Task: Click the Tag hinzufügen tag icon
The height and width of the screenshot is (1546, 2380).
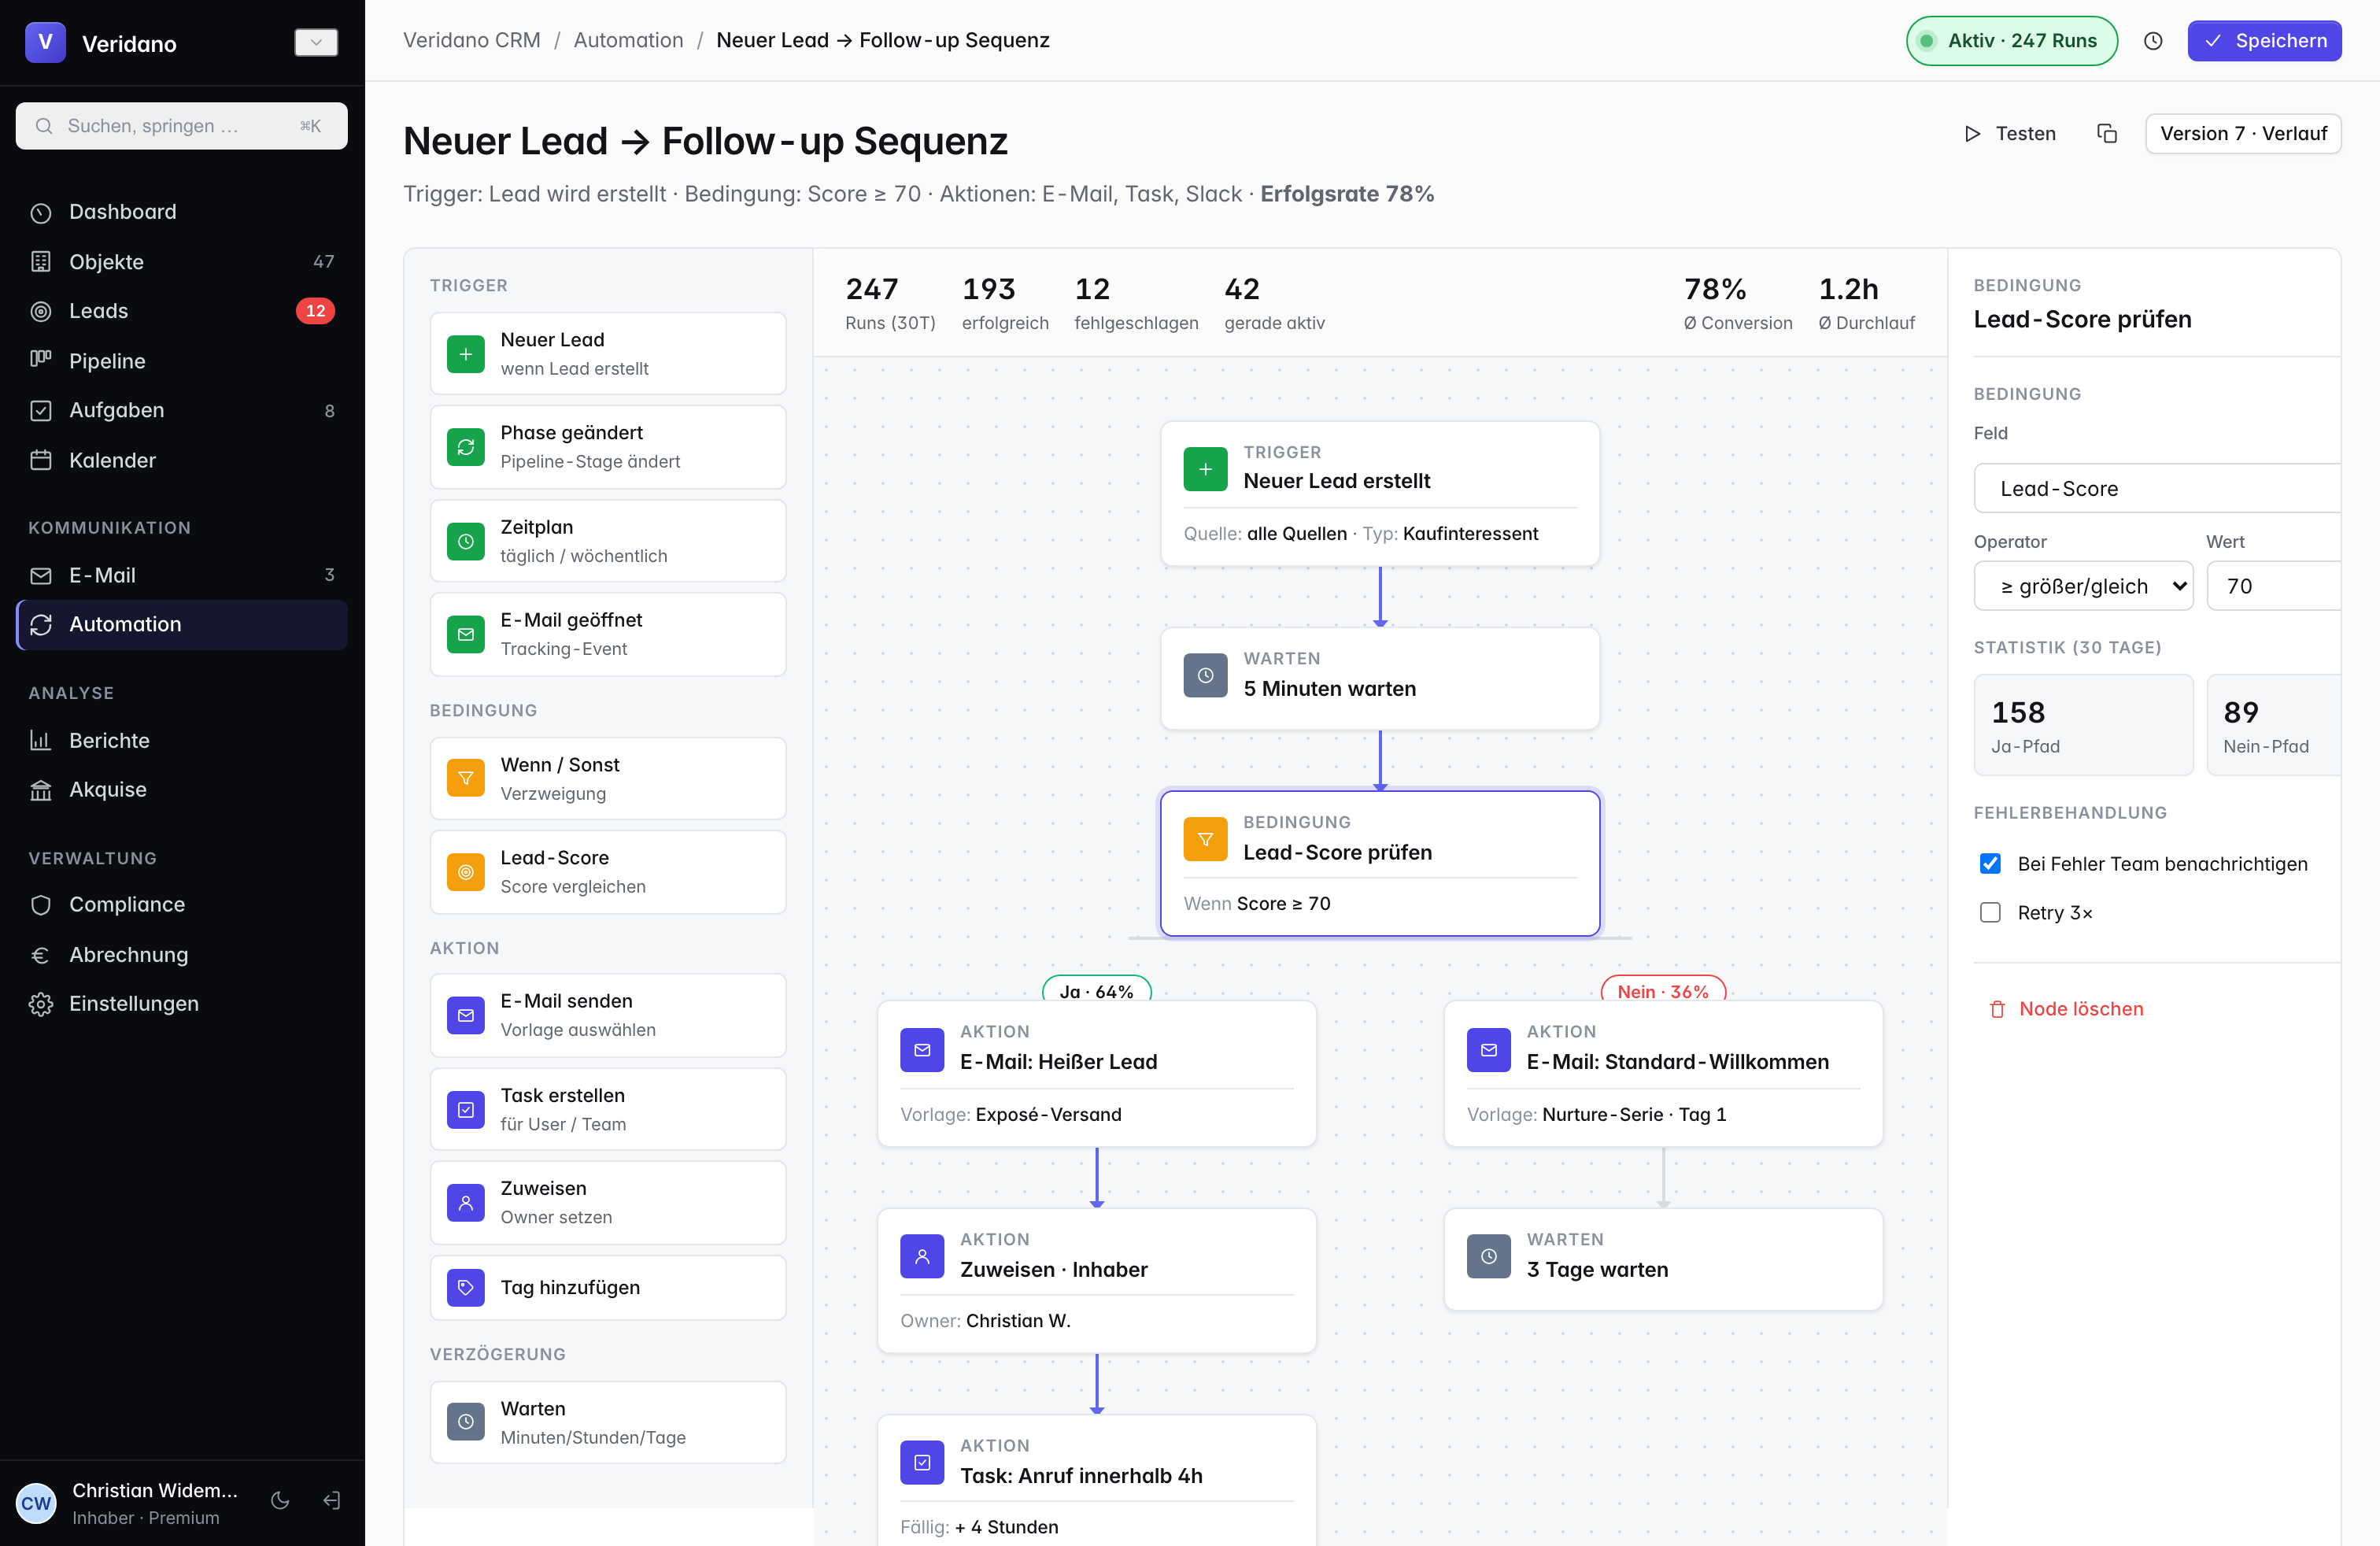Action: pyautogui.click(x=465, y=1287)
